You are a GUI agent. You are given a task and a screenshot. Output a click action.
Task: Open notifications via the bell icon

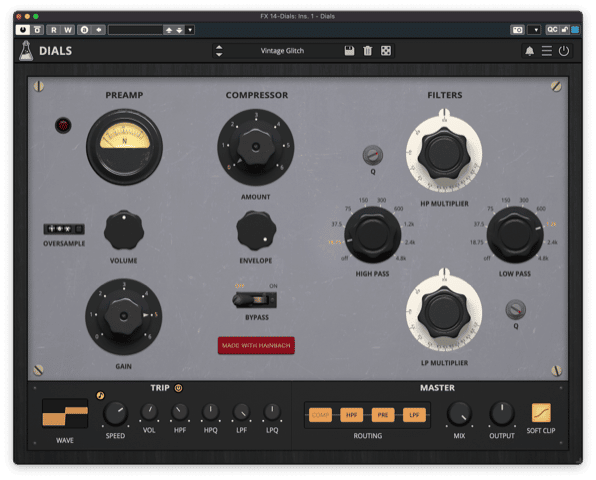click(x=529, y=51)
